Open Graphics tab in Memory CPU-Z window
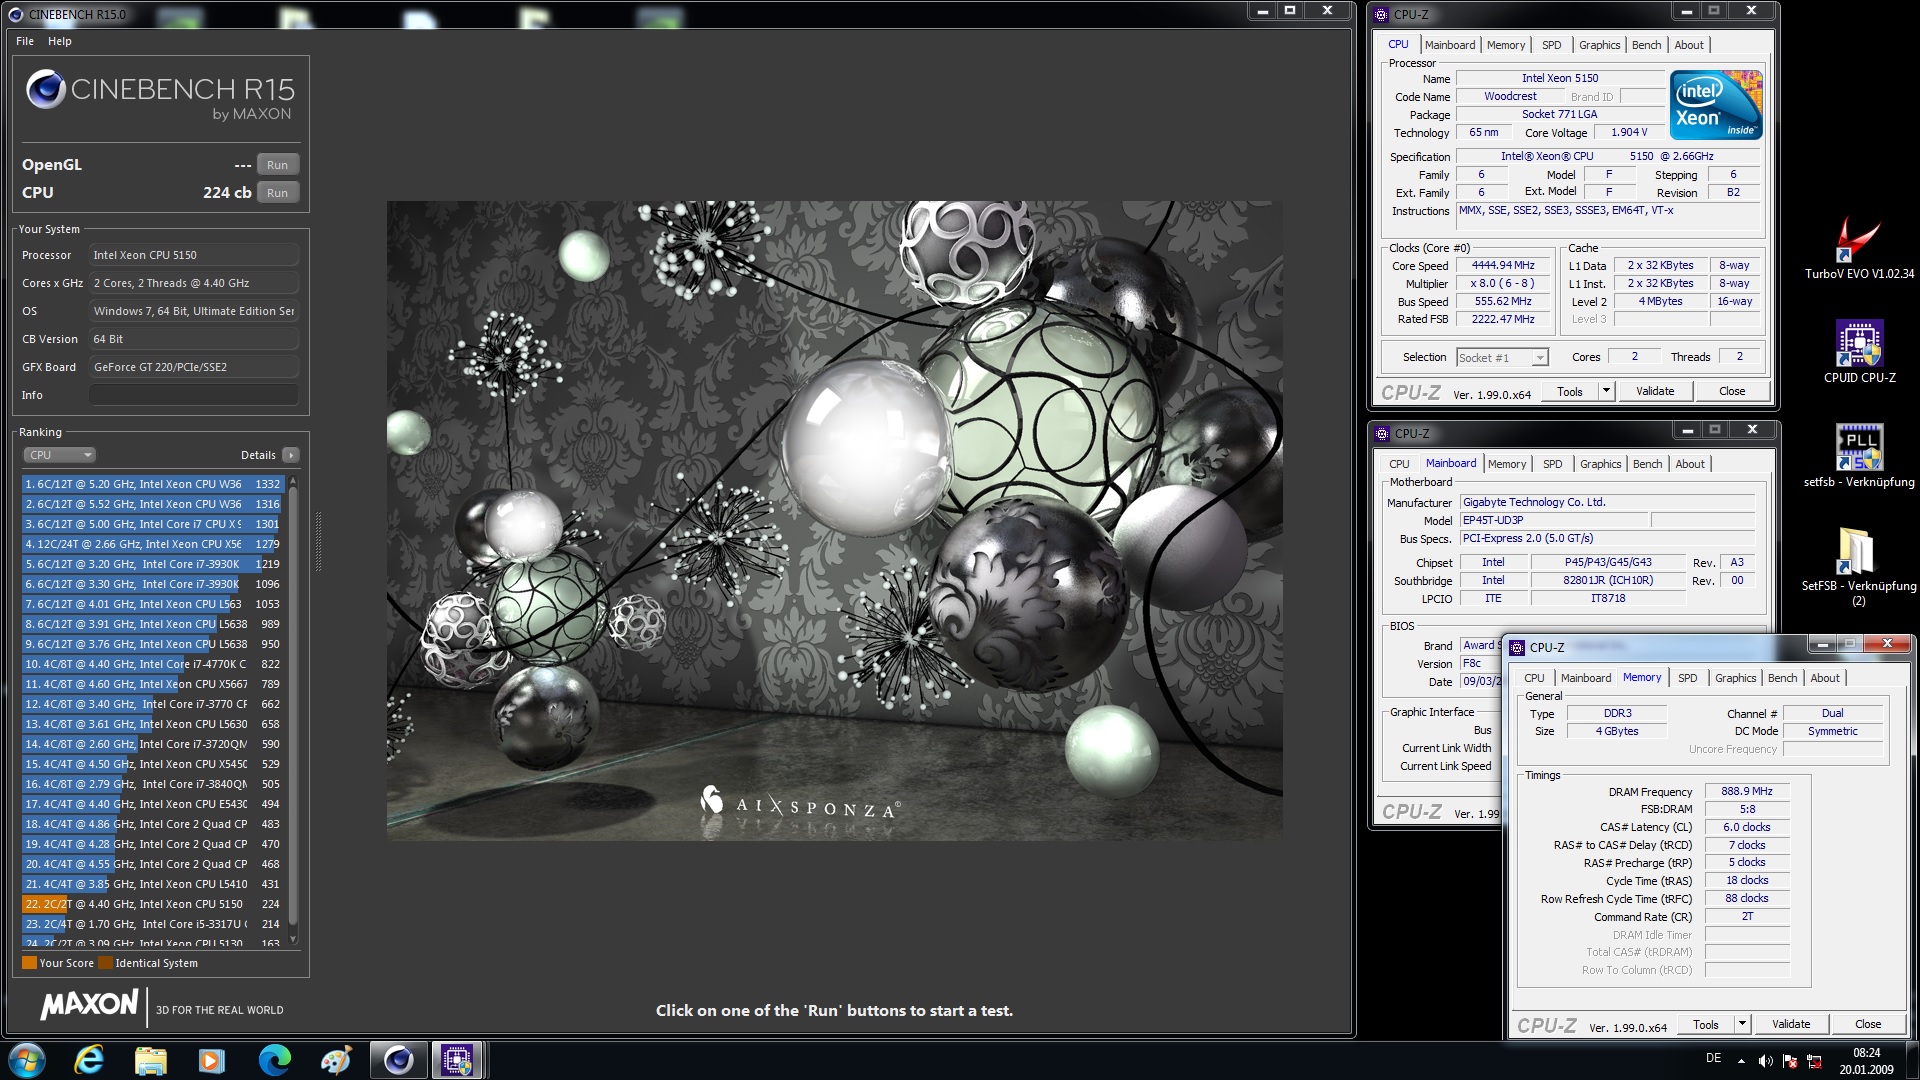 tap(1735, 678)
